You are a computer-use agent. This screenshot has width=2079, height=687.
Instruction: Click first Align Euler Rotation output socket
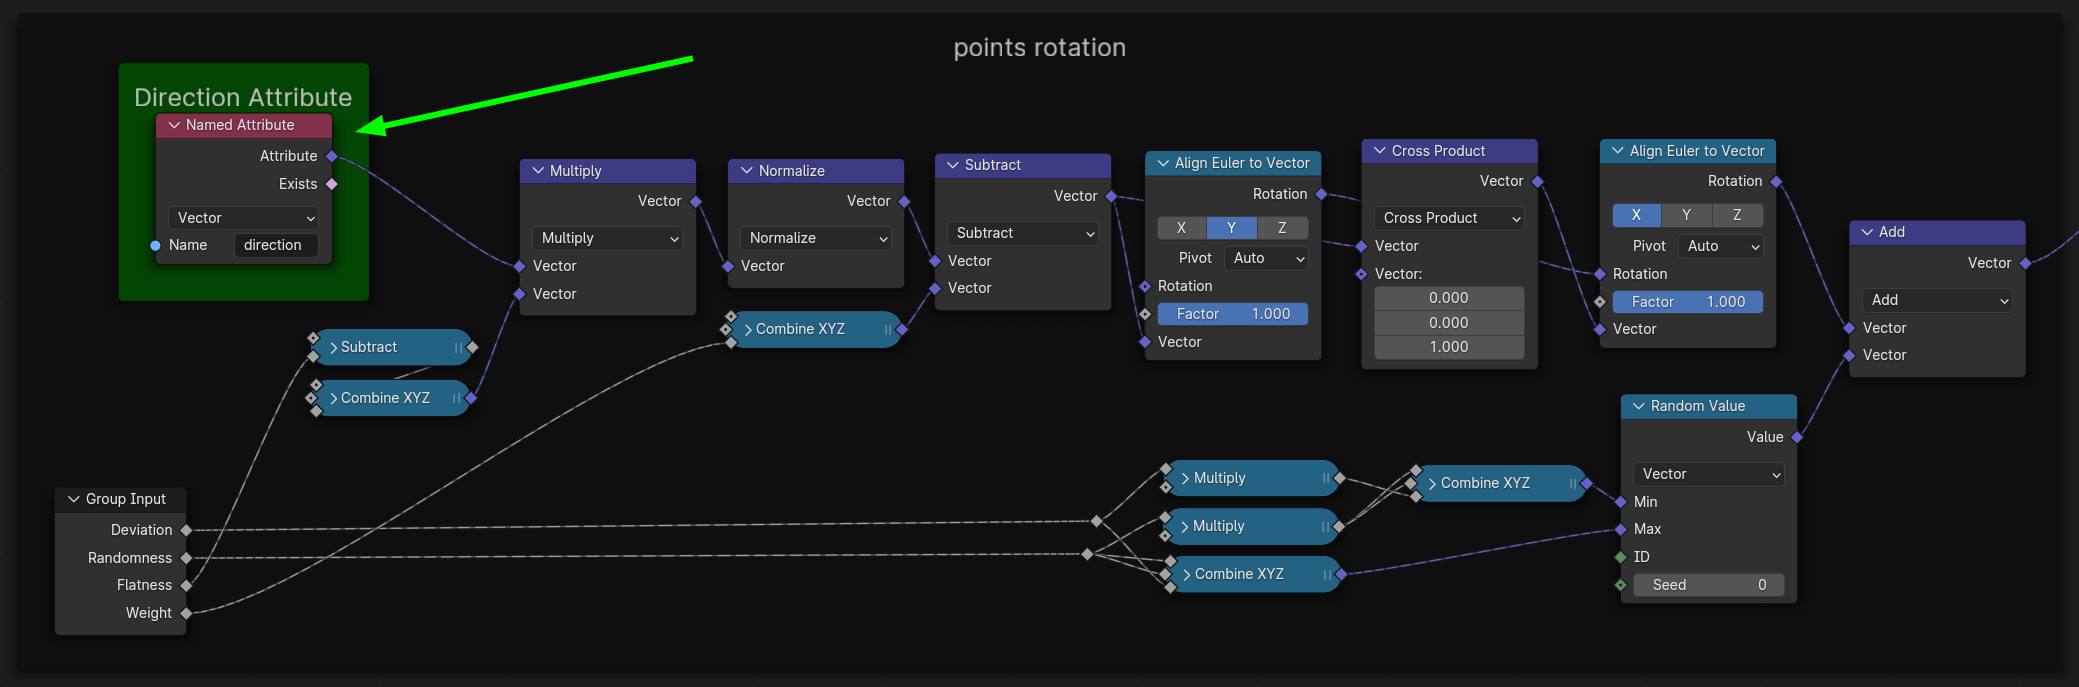coord(1321,194)
